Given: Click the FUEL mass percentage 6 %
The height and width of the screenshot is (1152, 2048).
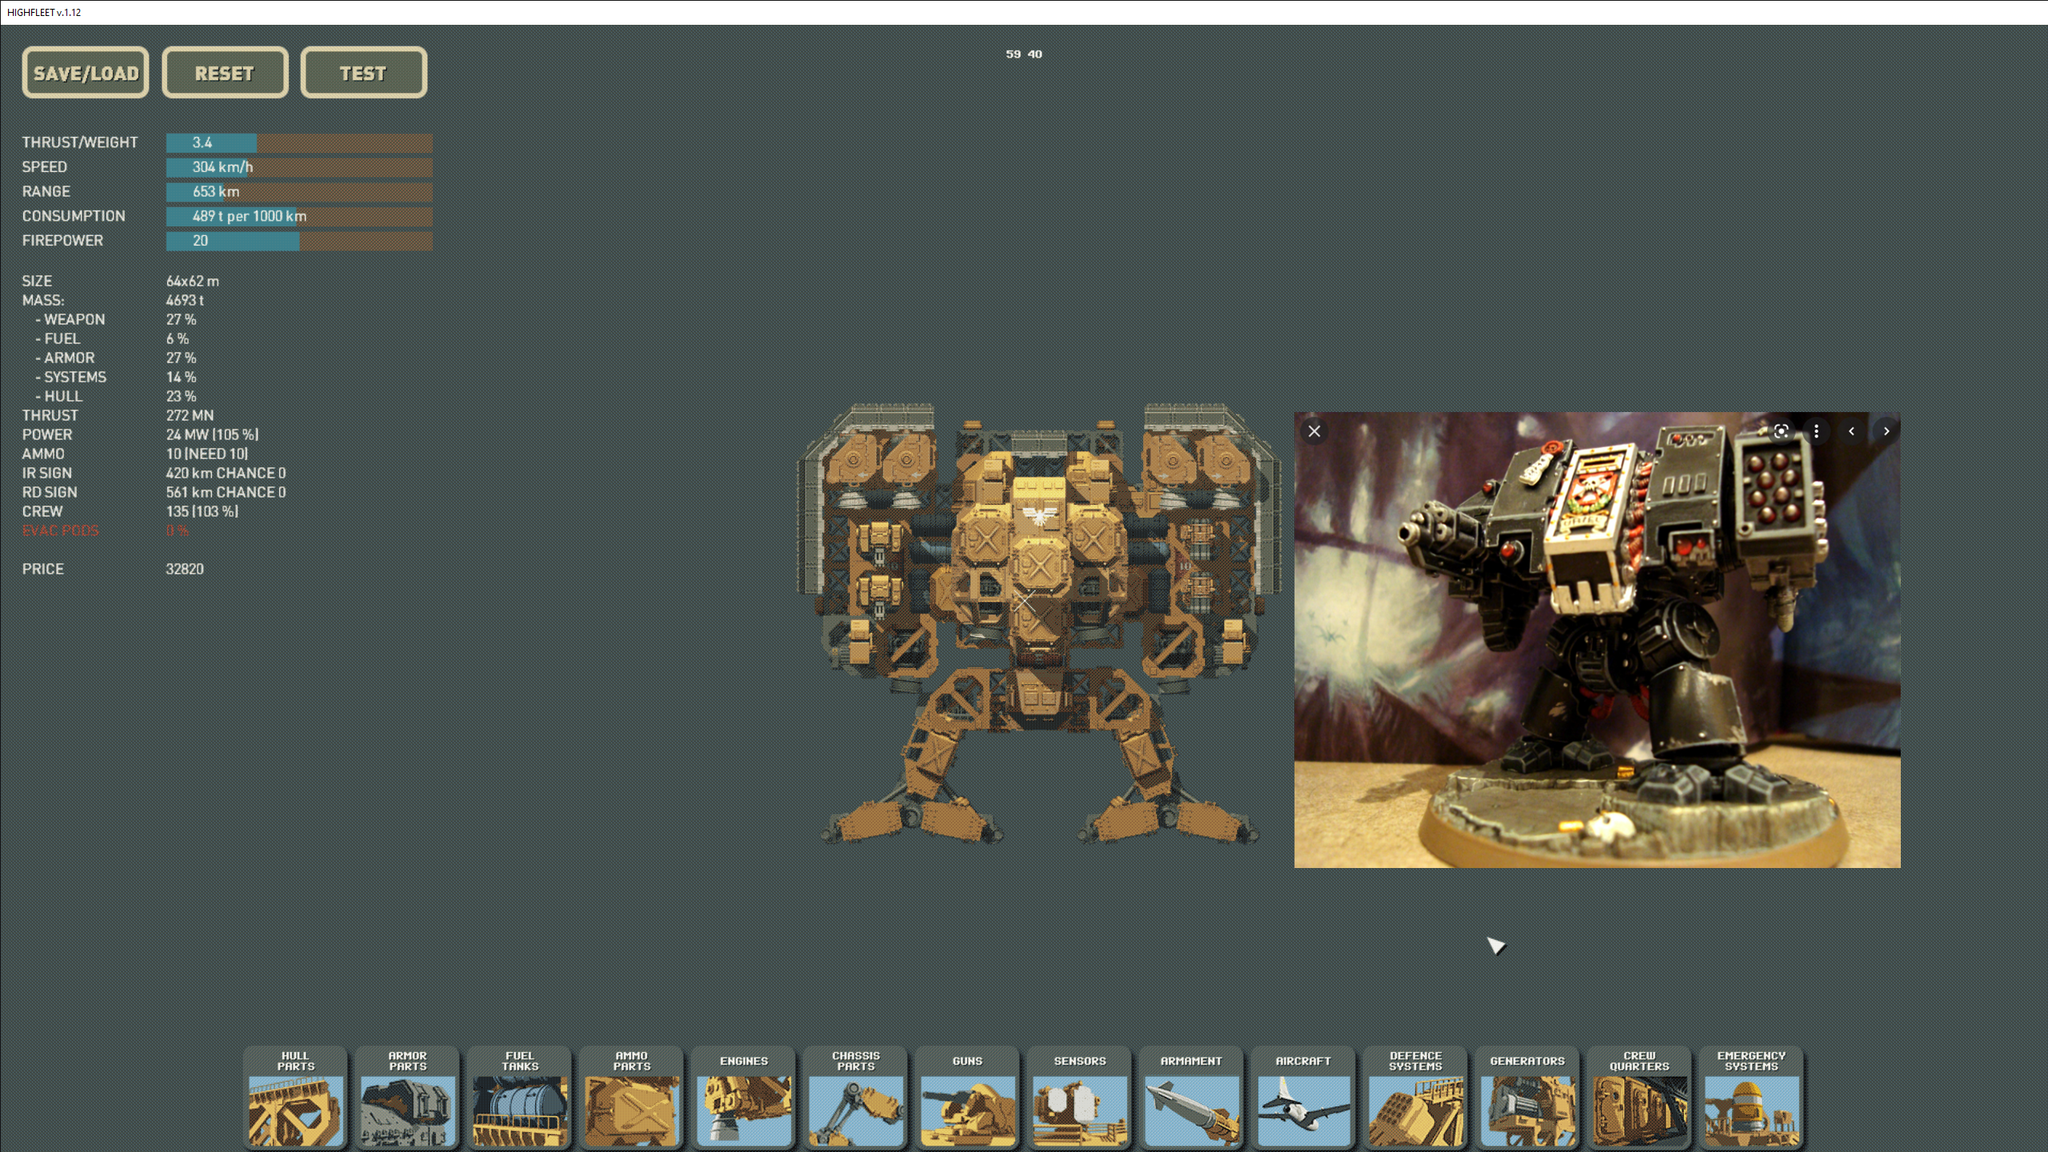Looking at the screenshot, I should pyautogui.click(x=177, y=339).
